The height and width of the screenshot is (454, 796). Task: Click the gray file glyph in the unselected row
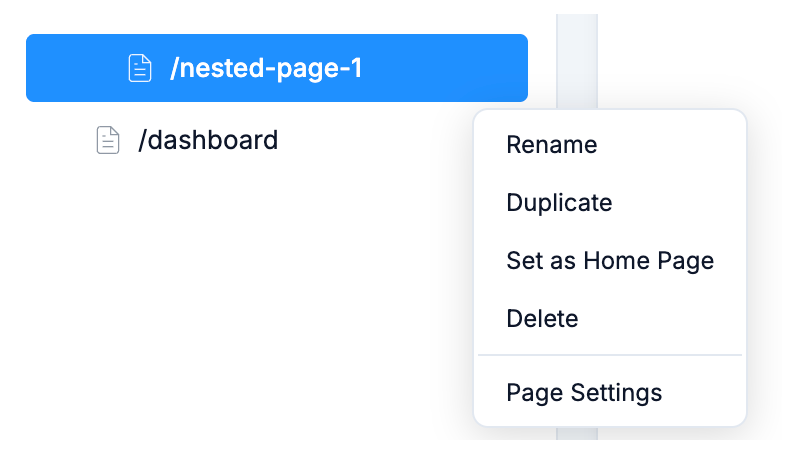click(x=107, y=140)
